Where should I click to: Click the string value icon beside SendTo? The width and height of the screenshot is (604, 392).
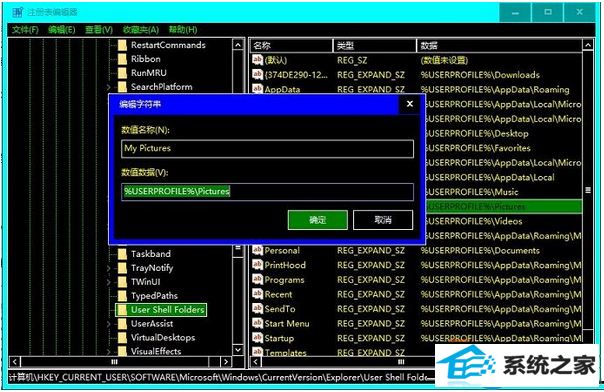[x=257, y=309]
